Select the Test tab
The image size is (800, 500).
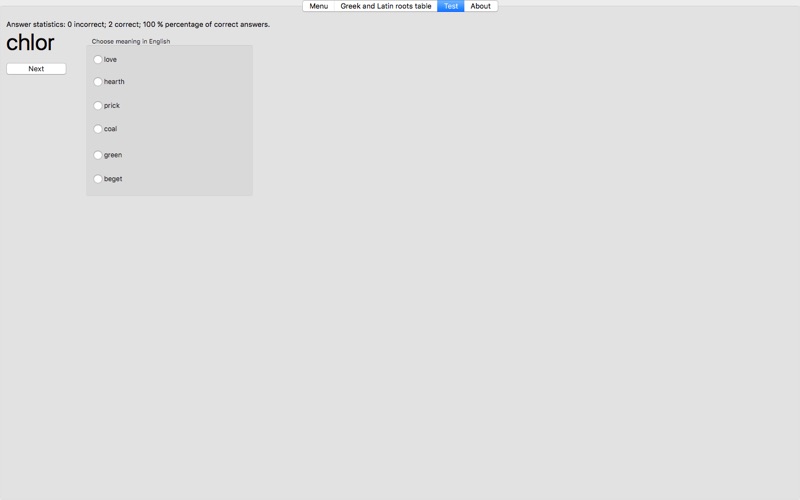451,6
